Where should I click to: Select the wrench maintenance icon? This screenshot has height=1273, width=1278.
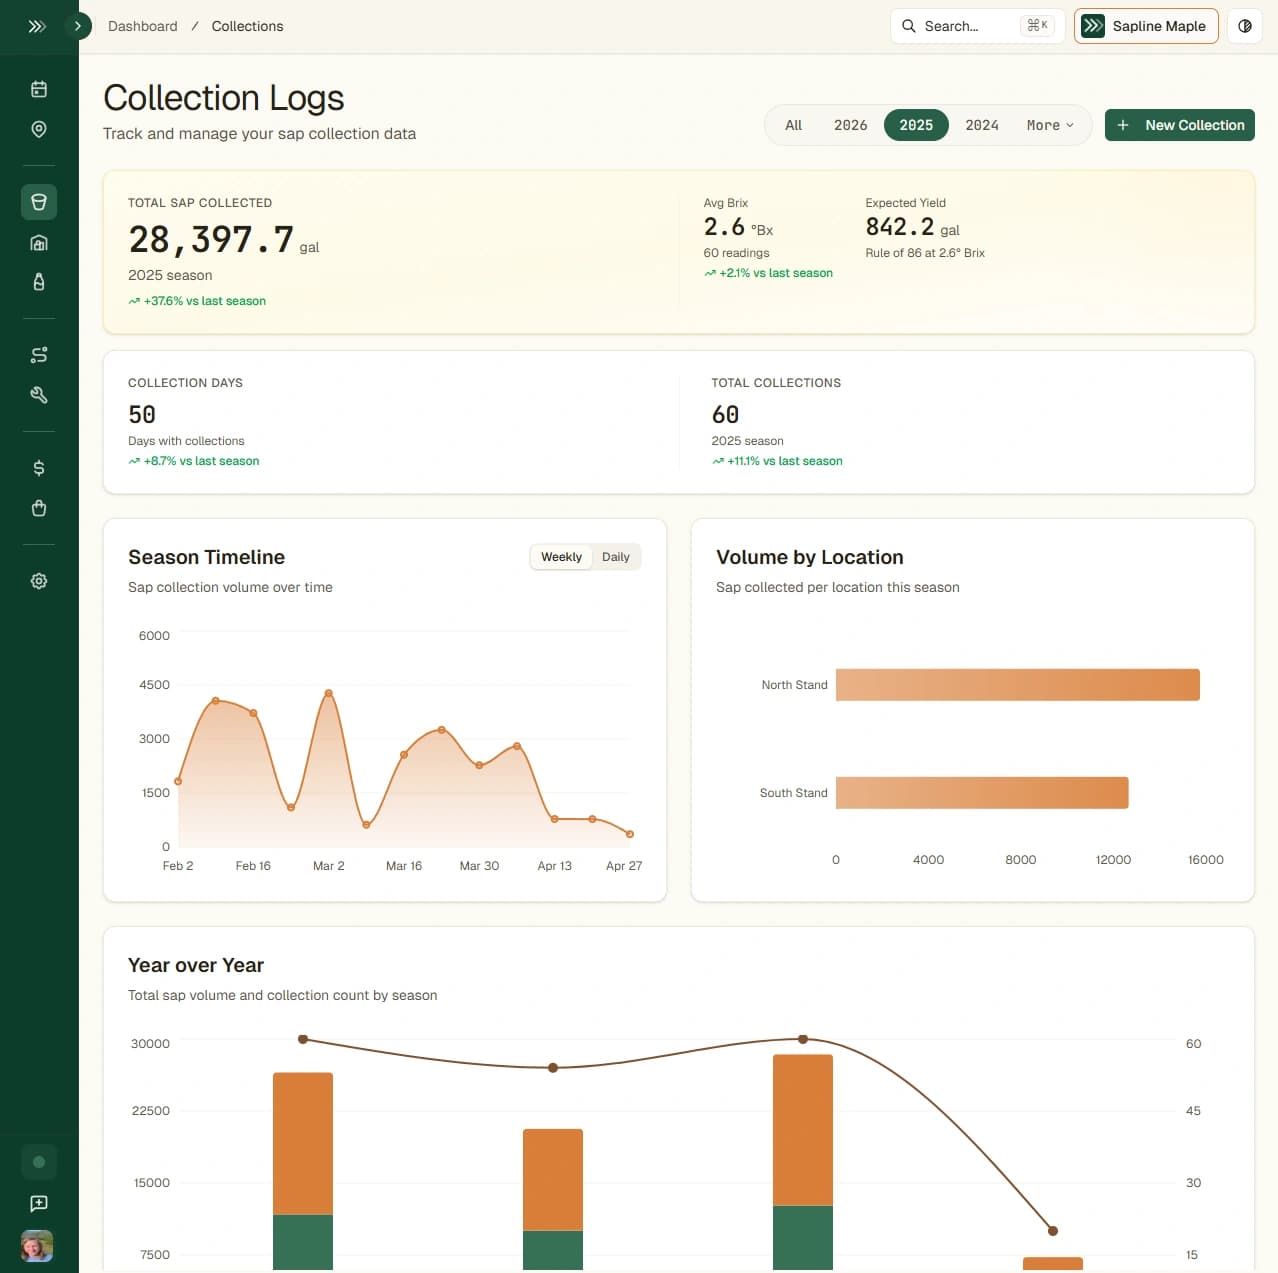point(38,395)
